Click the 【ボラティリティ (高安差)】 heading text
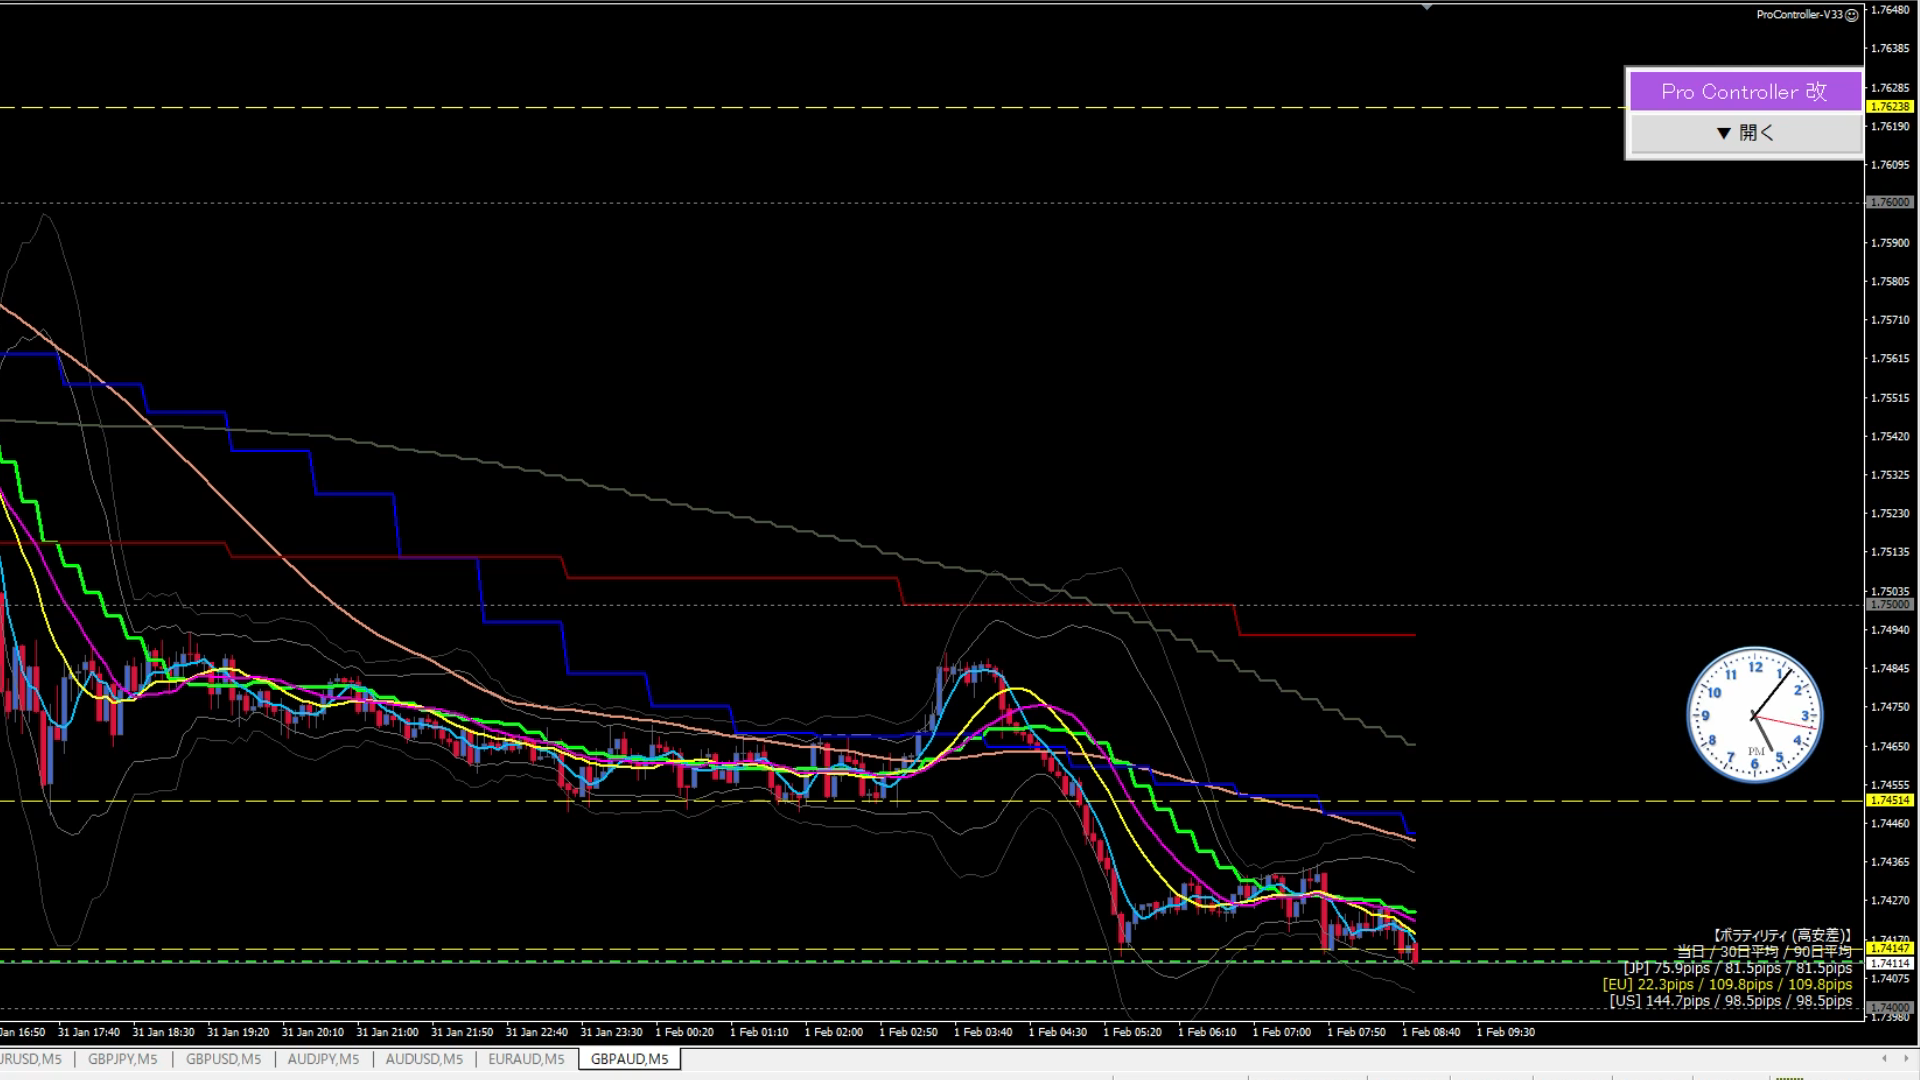 [x=1781, y=935]
